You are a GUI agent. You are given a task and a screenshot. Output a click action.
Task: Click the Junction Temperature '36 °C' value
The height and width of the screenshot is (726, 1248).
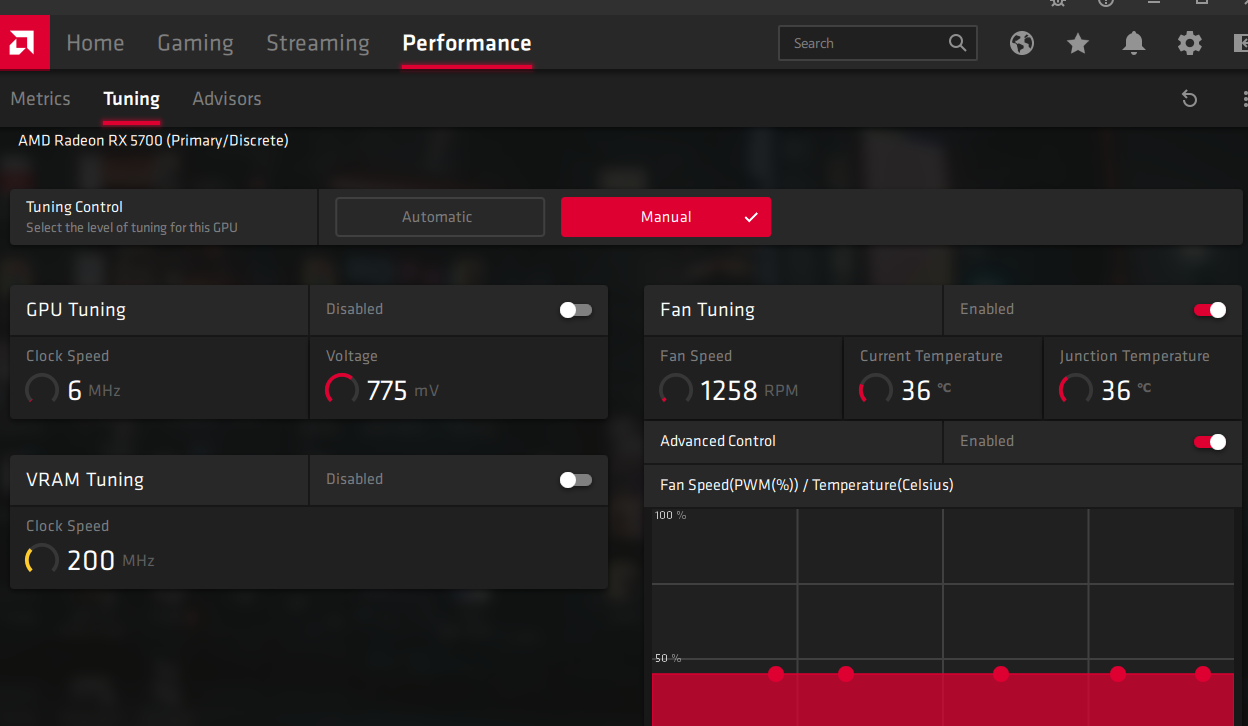(1126, 391)
